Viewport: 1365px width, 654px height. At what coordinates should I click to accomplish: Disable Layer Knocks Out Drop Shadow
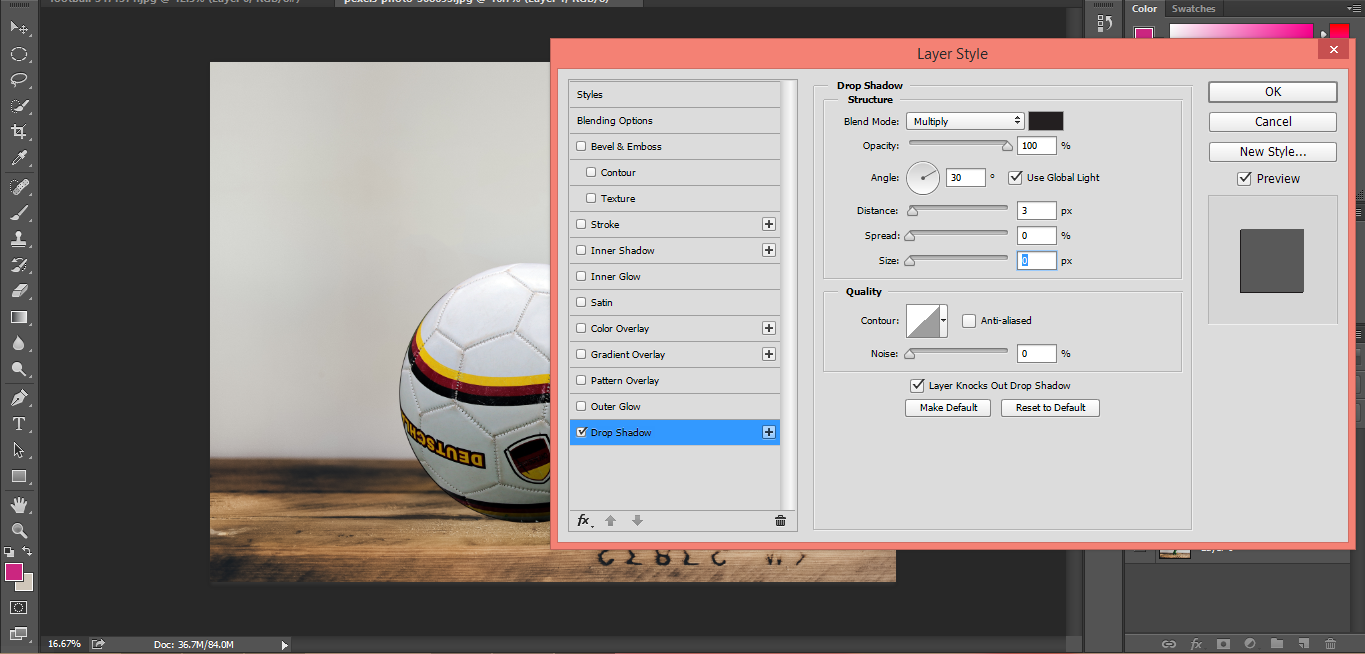[x=918, y=385]
